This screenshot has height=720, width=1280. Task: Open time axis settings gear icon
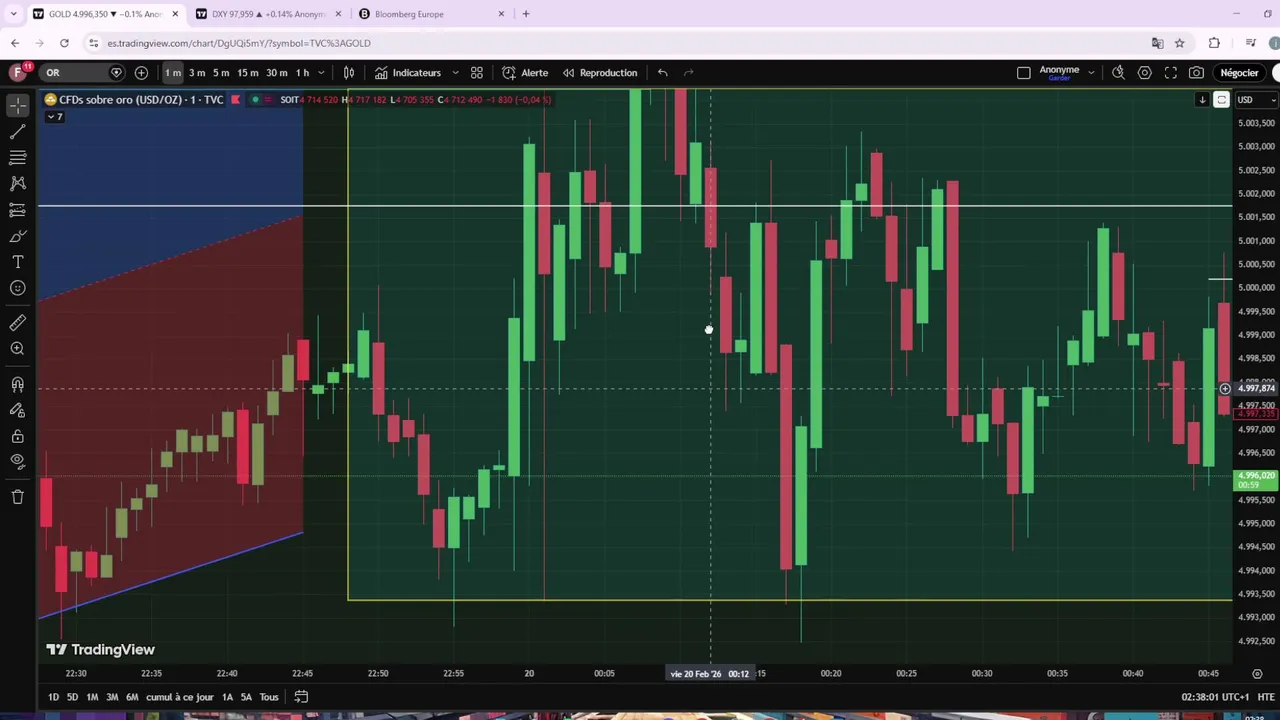pos(1257,674)
